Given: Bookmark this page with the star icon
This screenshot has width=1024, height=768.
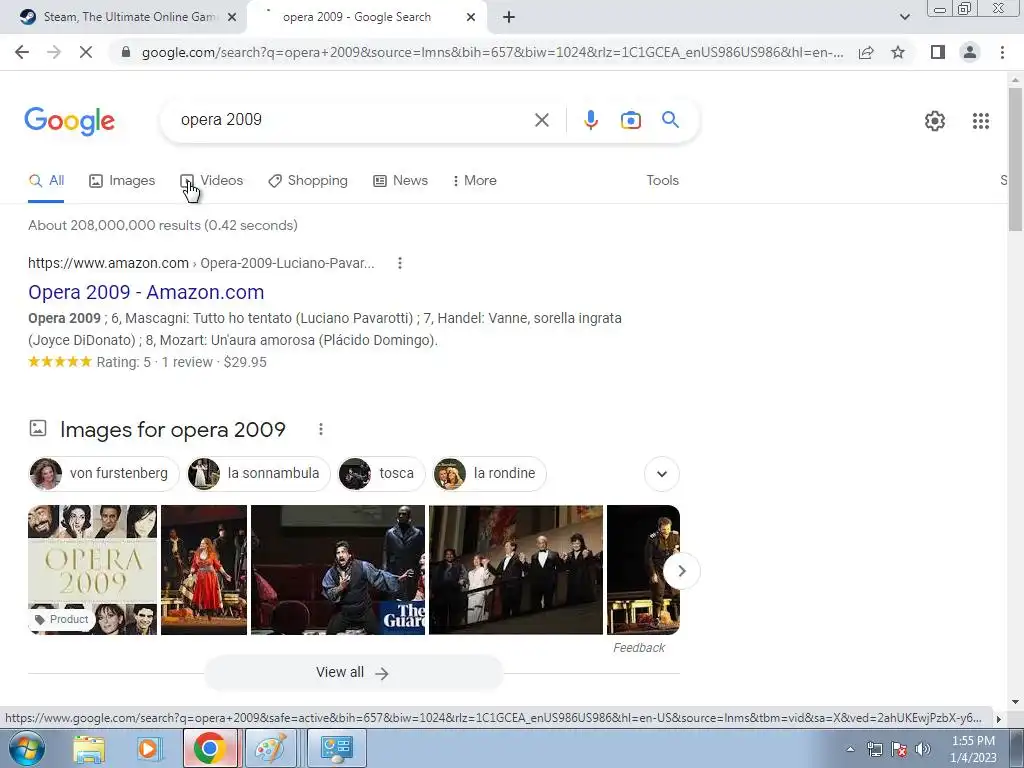Looking at the screenshot, I should coord(898,52).
